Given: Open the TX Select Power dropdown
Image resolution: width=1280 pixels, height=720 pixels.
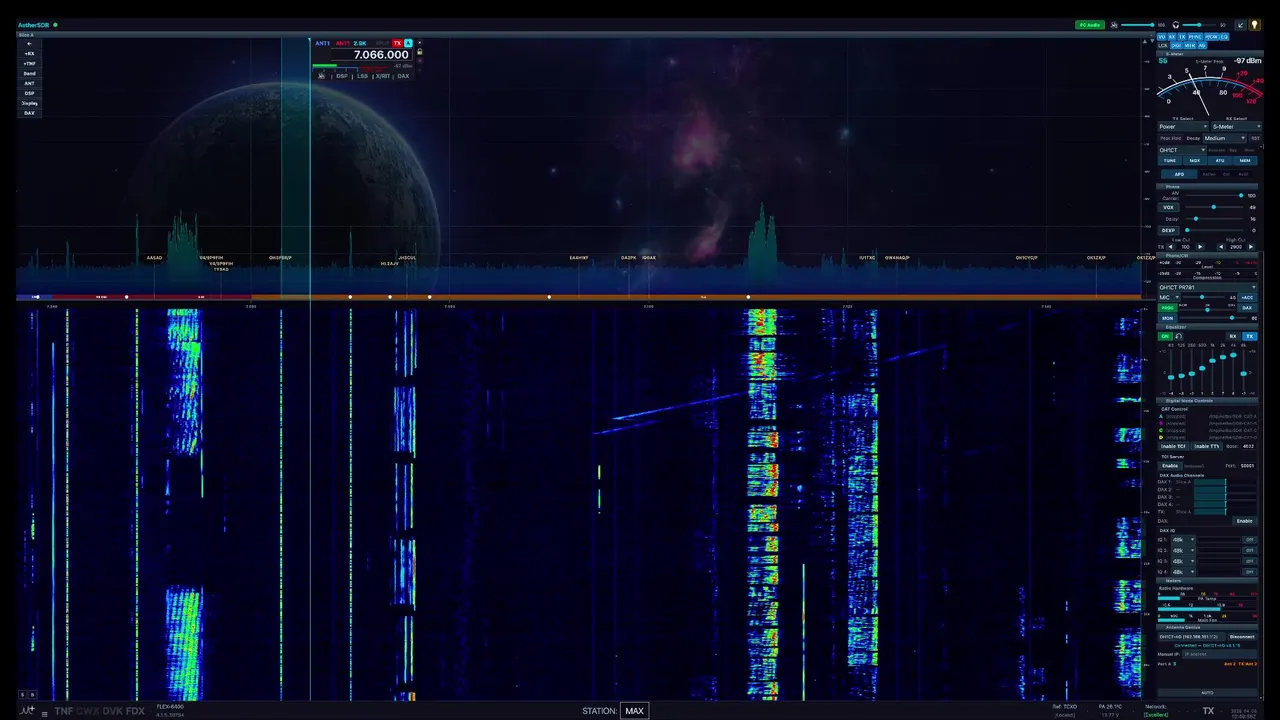Looking at the screenshot, I should click(1183, 127).
